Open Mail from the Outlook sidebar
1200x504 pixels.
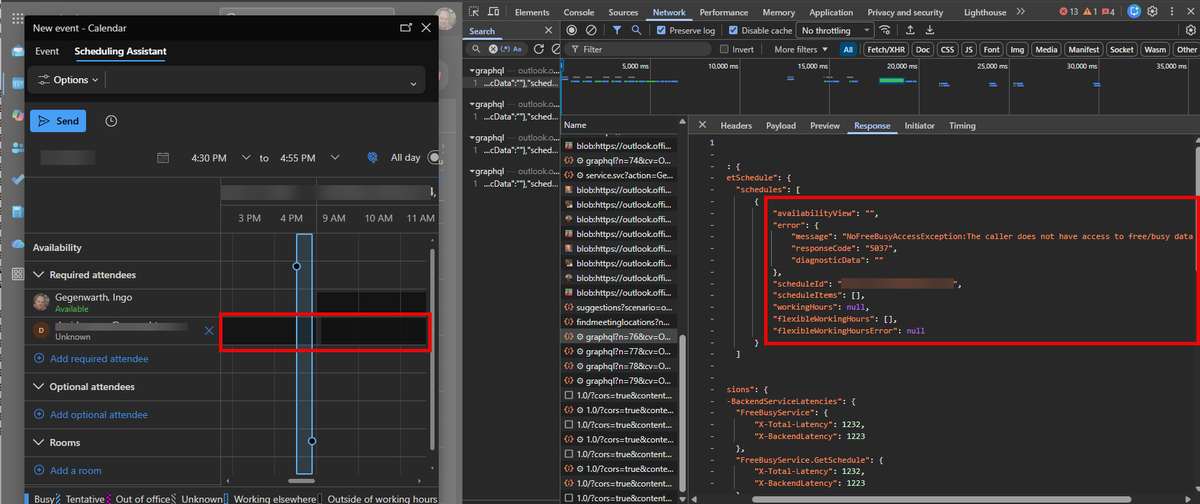coord(17,52)
